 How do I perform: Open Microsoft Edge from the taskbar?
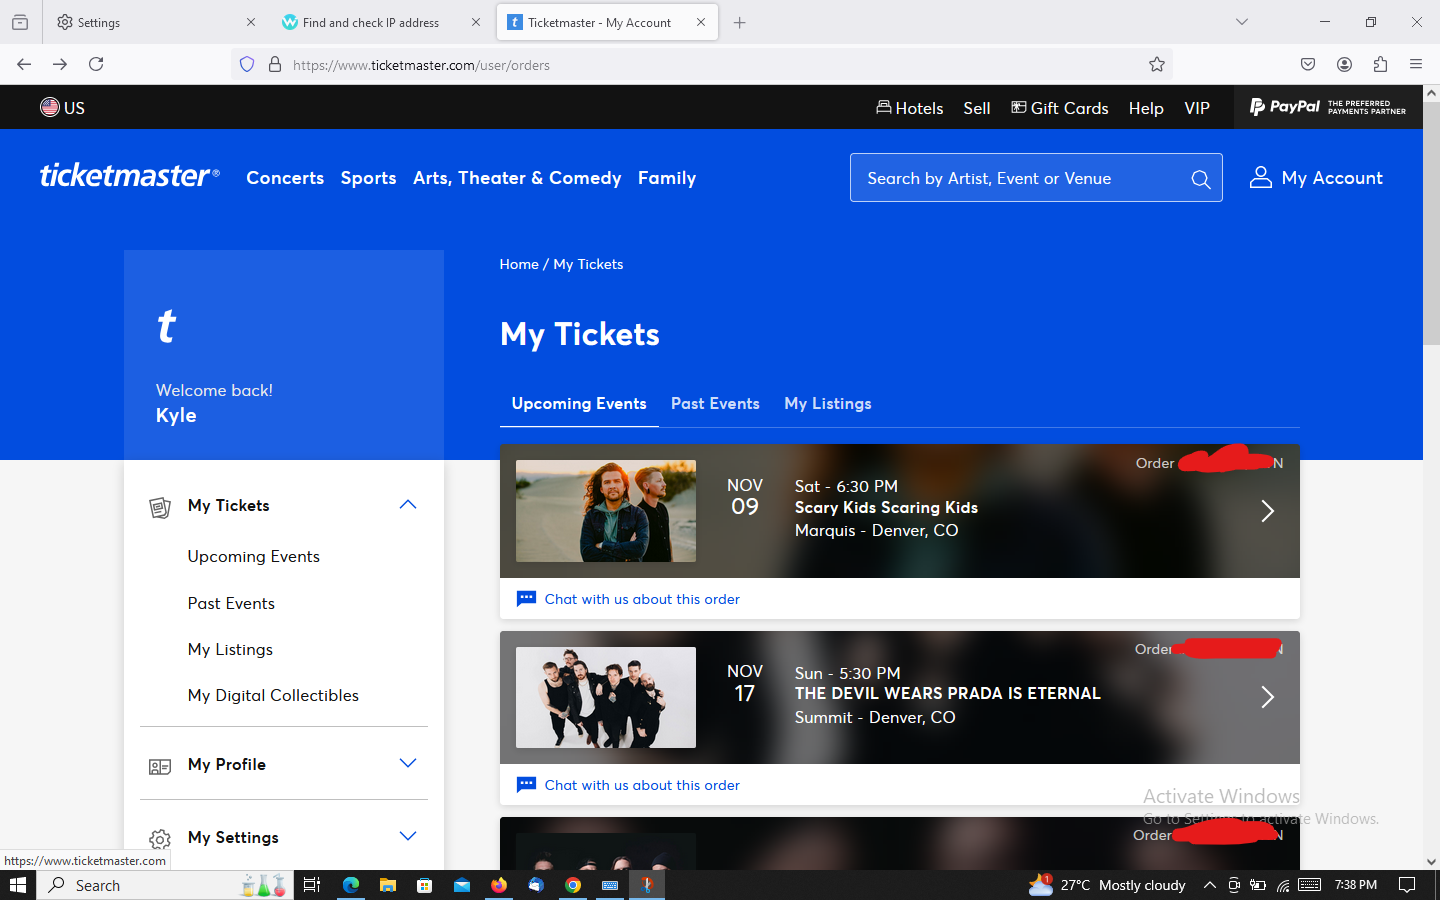tap(351, 885)
